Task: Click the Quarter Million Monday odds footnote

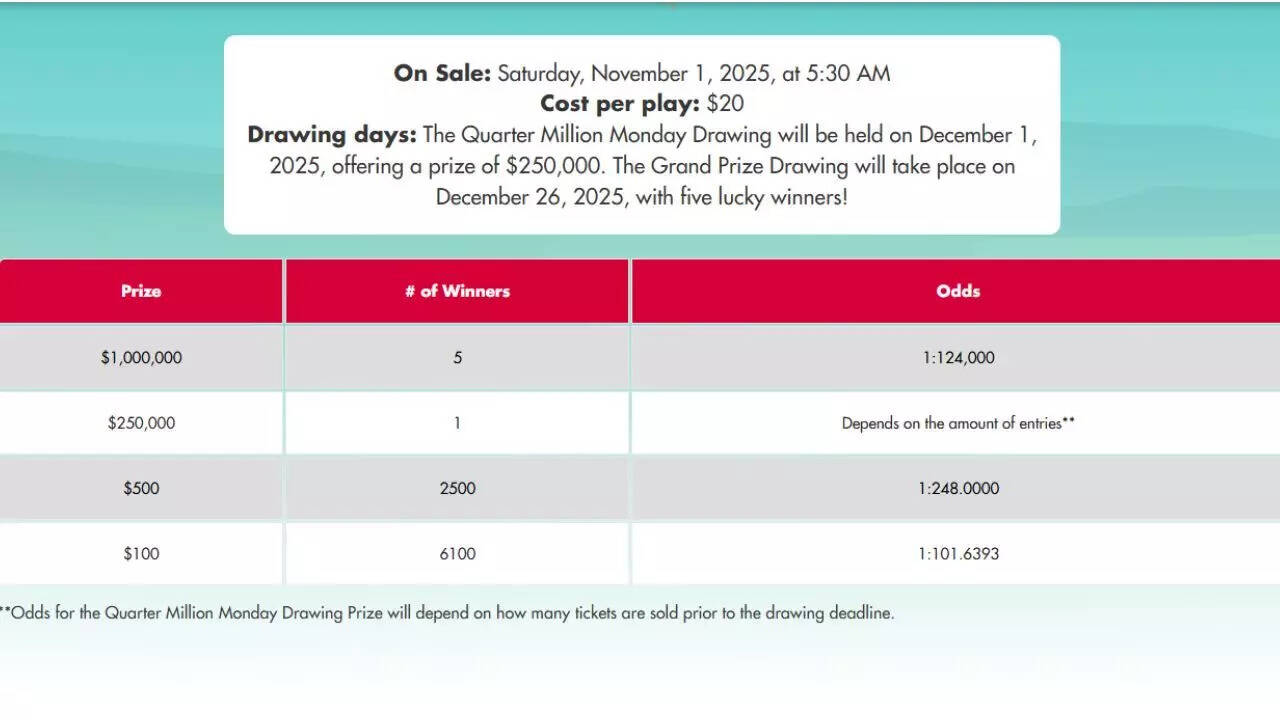Action: coord(447,613)
